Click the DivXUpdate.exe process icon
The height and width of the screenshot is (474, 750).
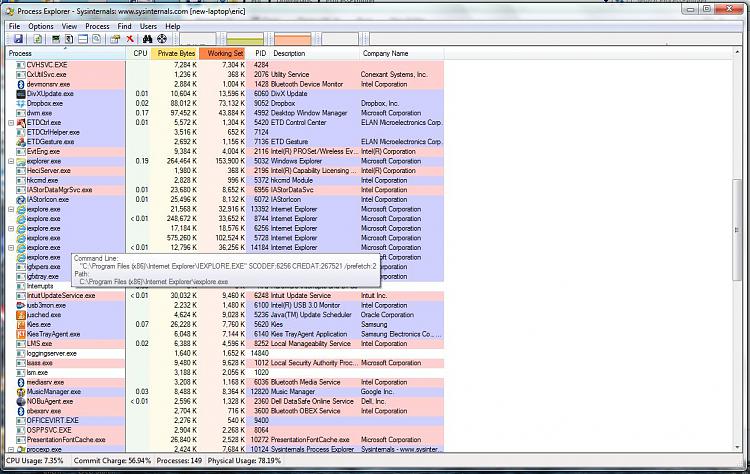(x=21, y=94)
